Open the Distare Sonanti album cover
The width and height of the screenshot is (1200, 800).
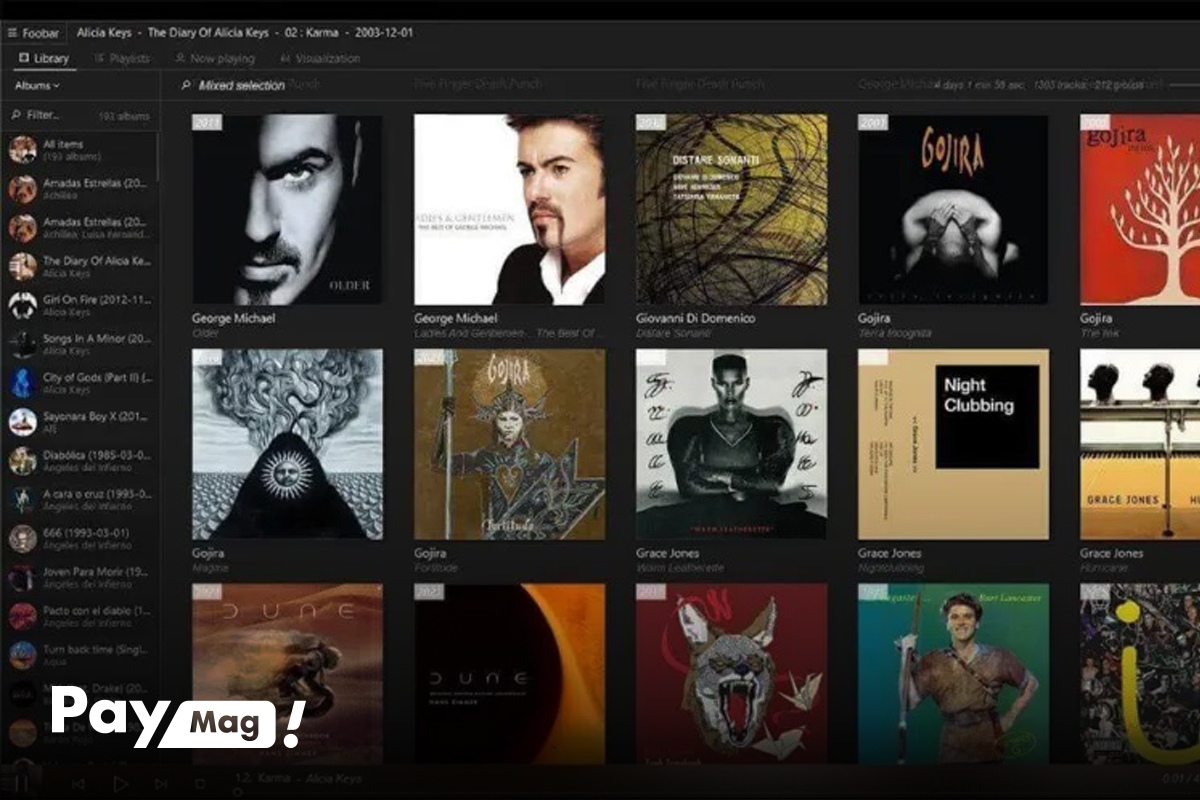tap(731, 209)
